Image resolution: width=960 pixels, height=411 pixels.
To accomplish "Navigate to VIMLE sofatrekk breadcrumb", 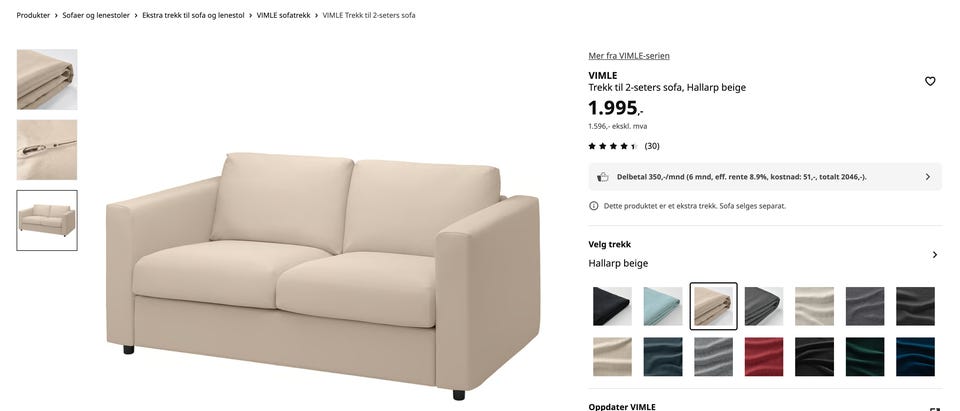I will coord(283,15).
